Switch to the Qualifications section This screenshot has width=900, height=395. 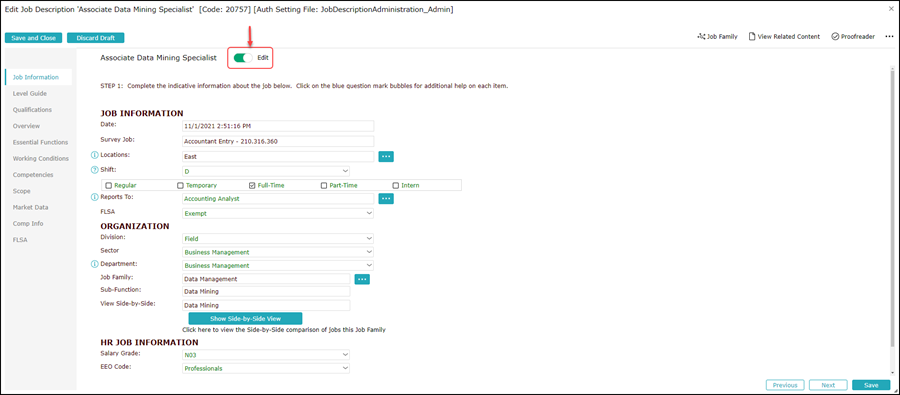(32, 110)
